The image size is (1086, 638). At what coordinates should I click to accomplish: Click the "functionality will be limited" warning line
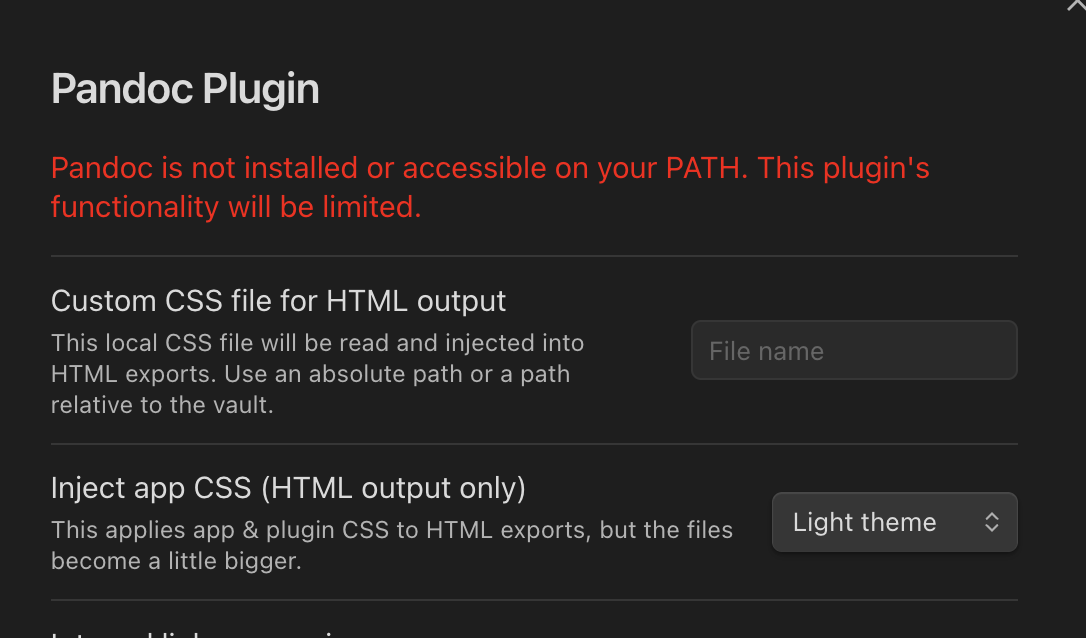tap(236, 207)
